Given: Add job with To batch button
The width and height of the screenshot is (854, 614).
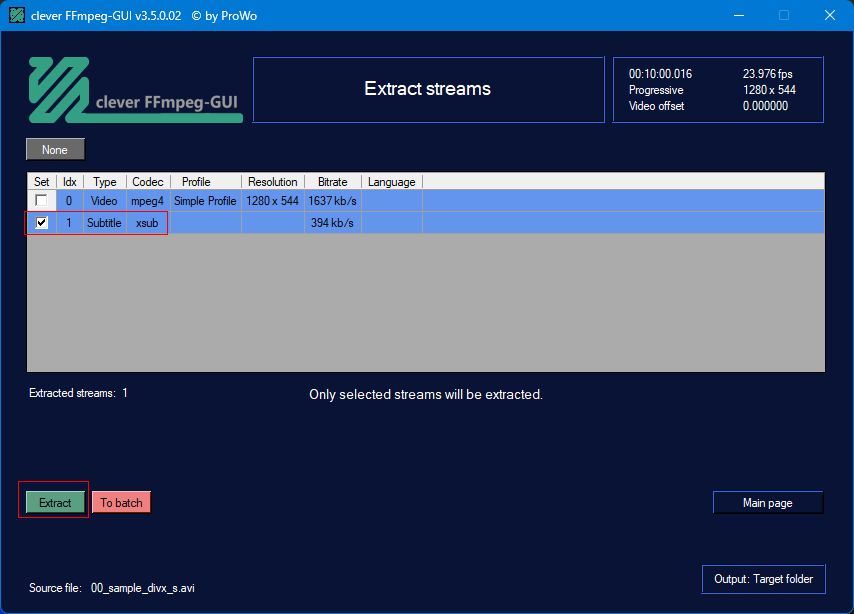Looking at the screenshot, I should coord(121,502).
